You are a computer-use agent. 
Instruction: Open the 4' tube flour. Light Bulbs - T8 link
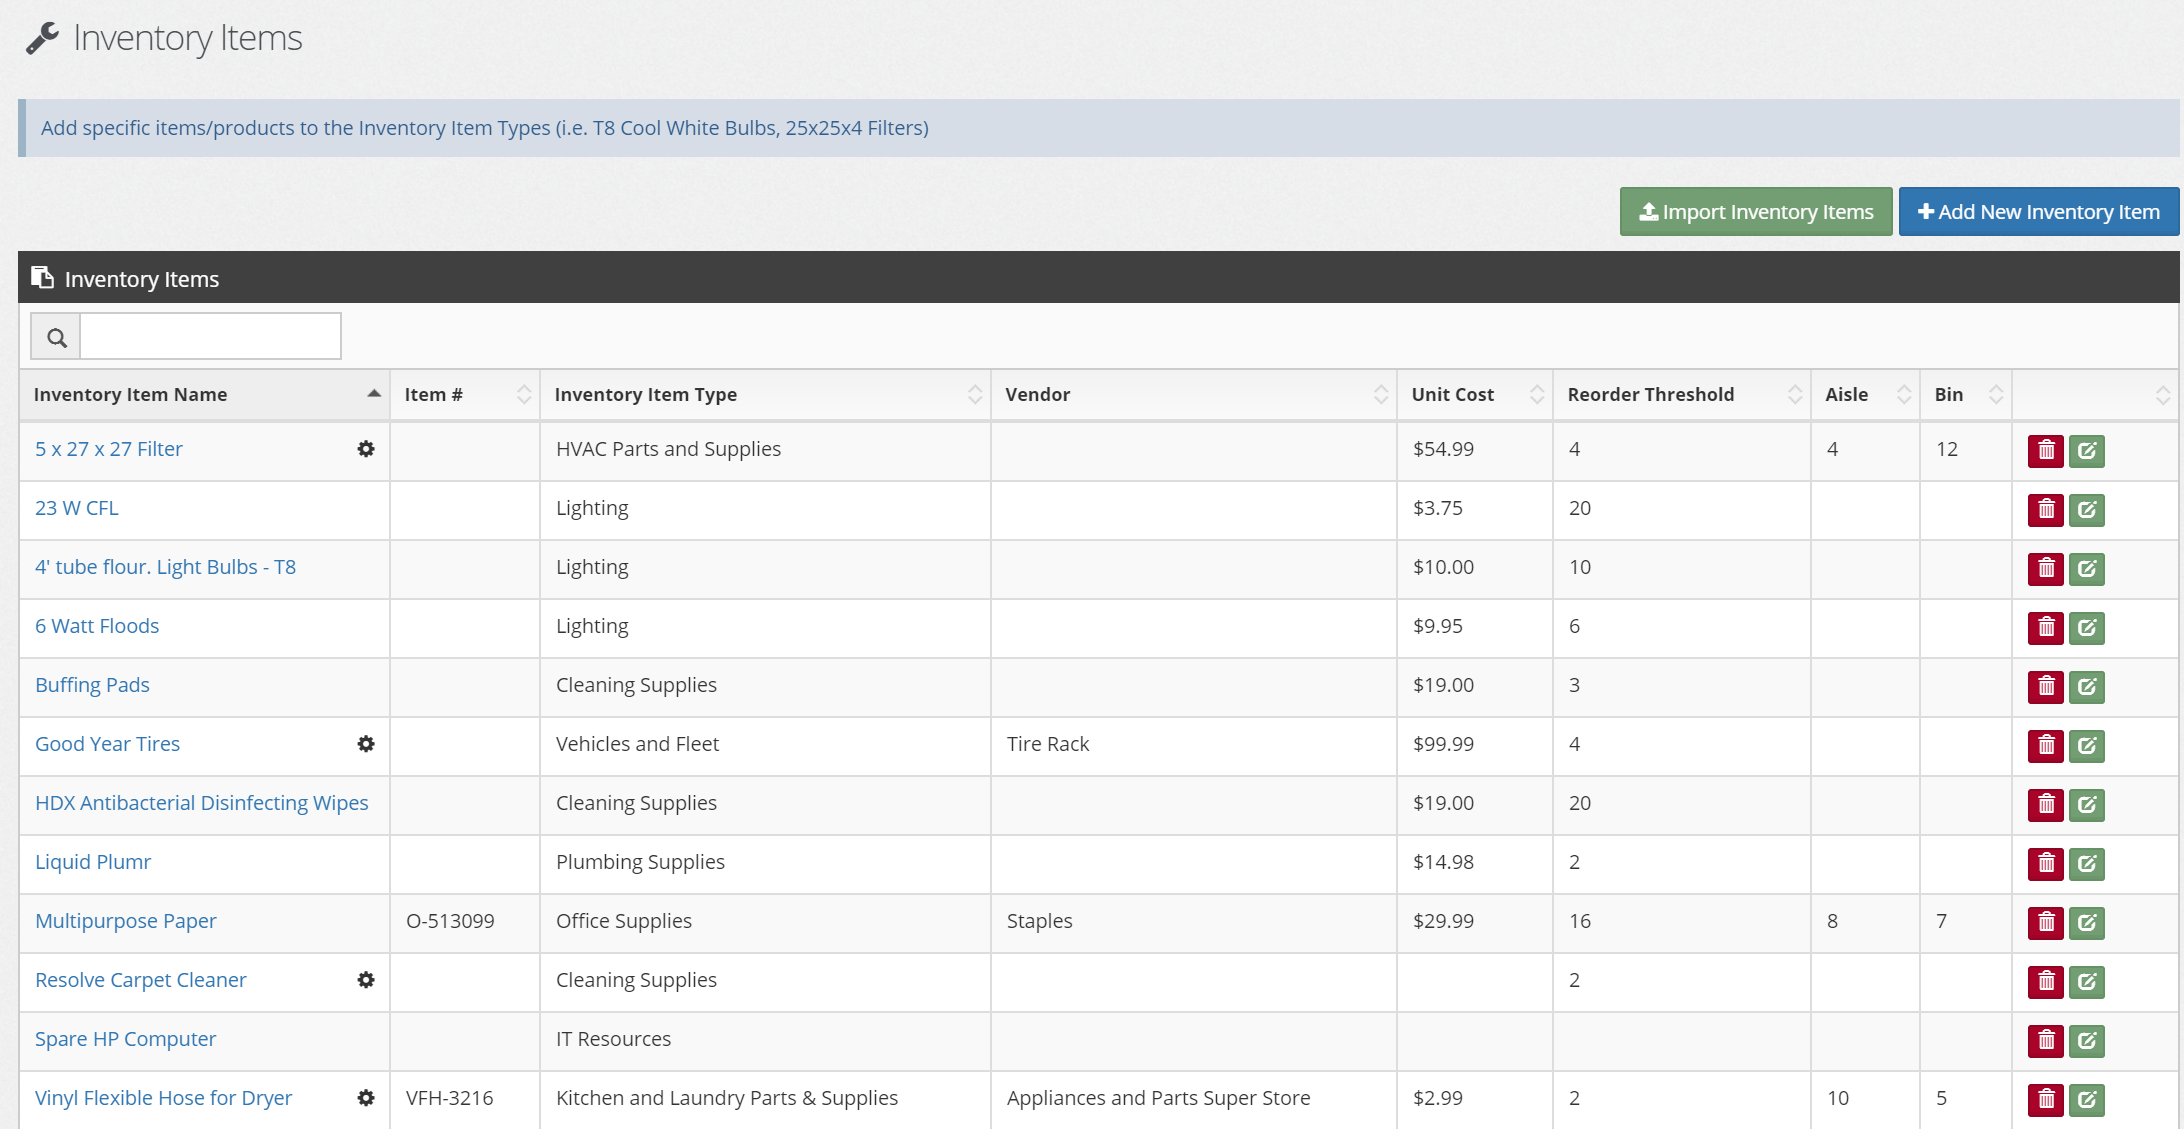[166, 567]
